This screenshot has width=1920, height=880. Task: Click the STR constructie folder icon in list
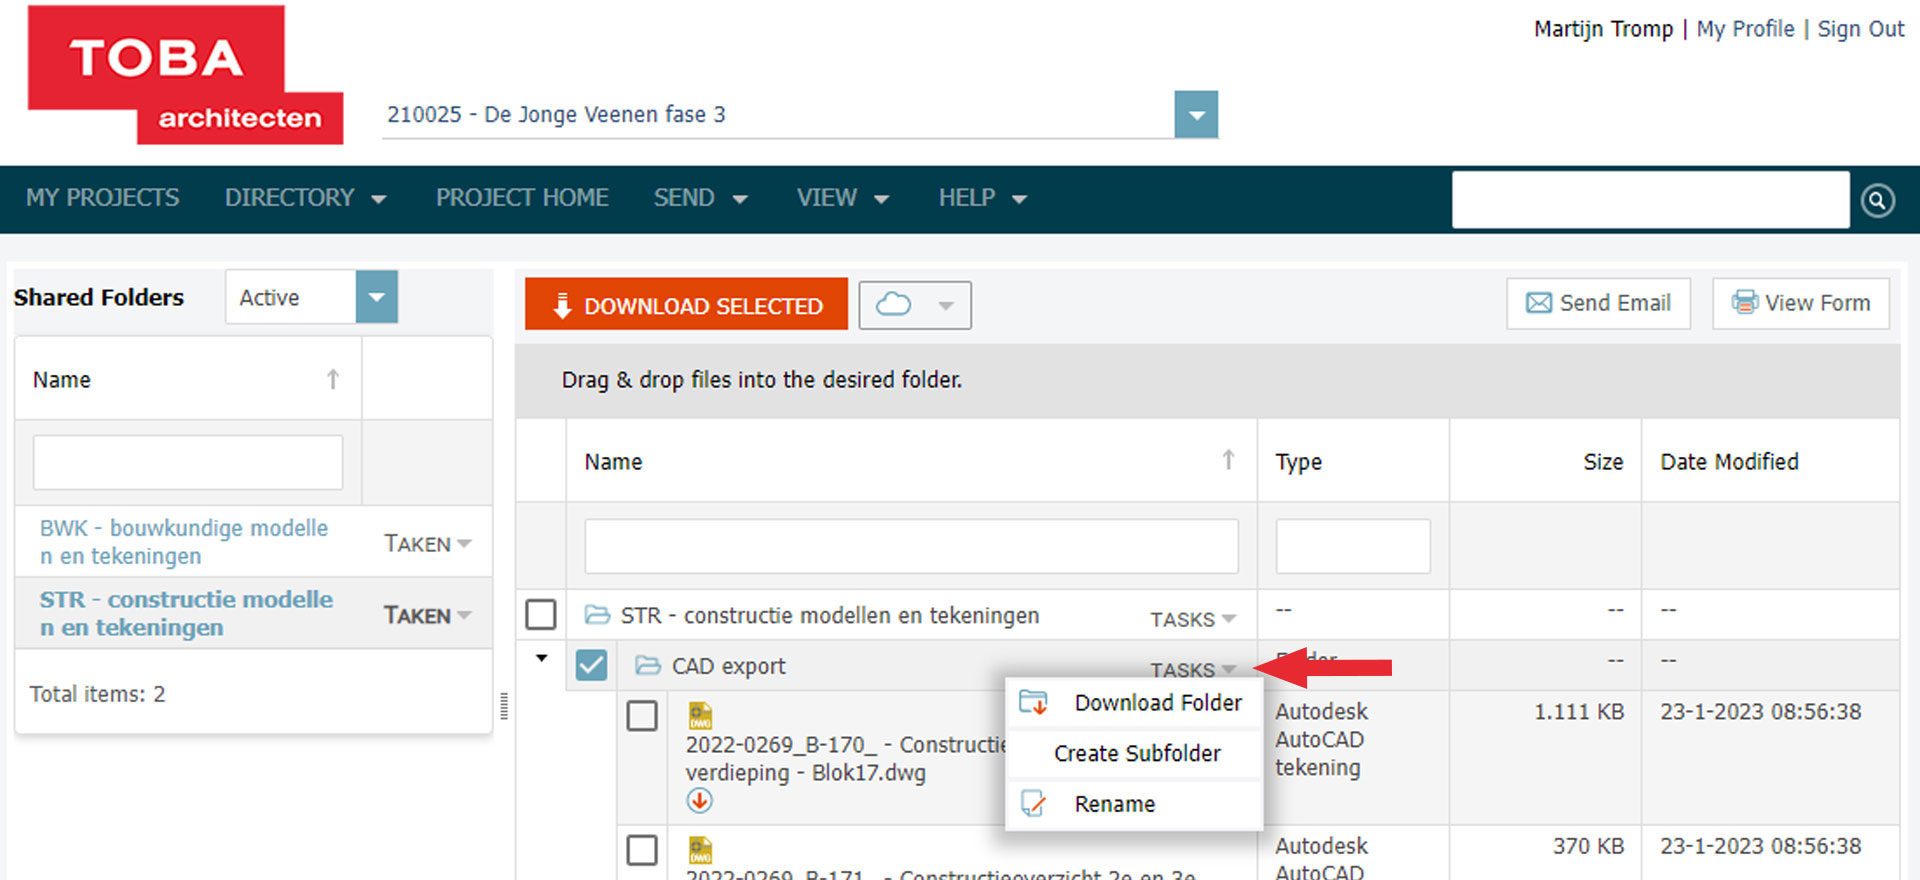click(597, 615)
